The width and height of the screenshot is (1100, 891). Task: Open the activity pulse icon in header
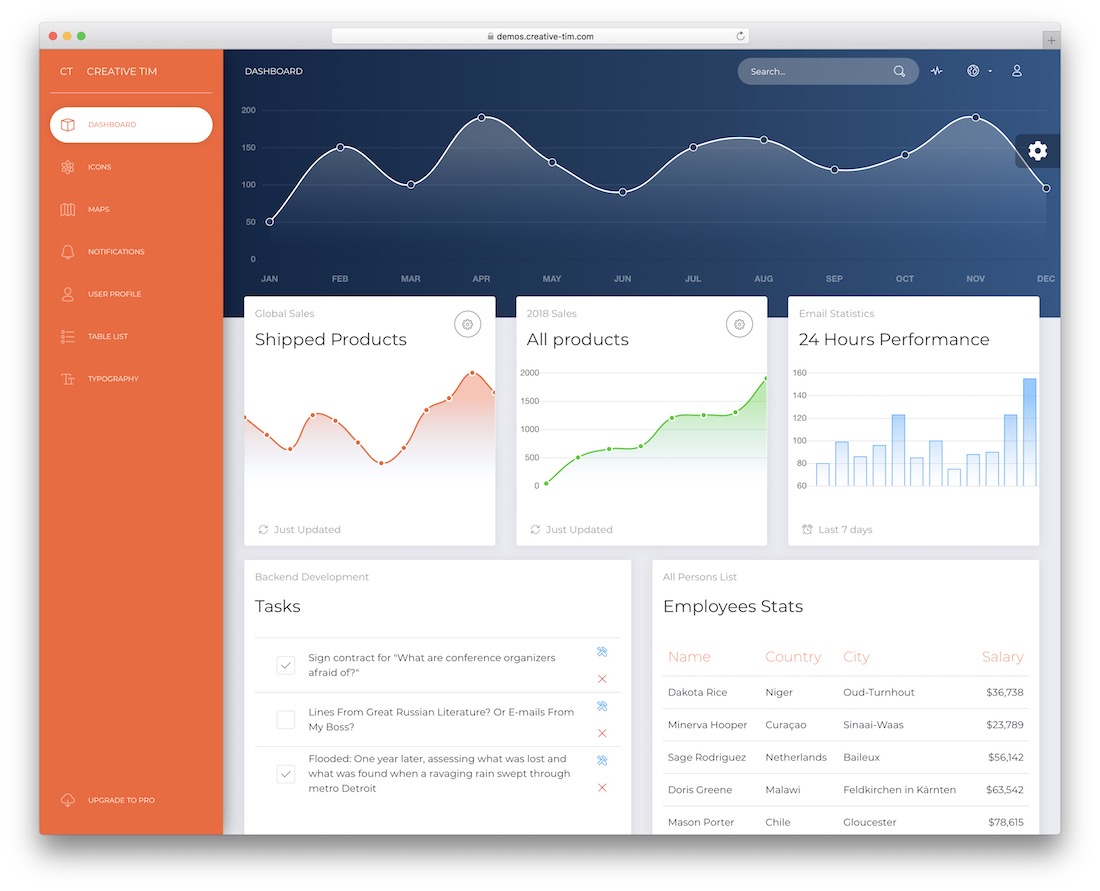[937, 71]
